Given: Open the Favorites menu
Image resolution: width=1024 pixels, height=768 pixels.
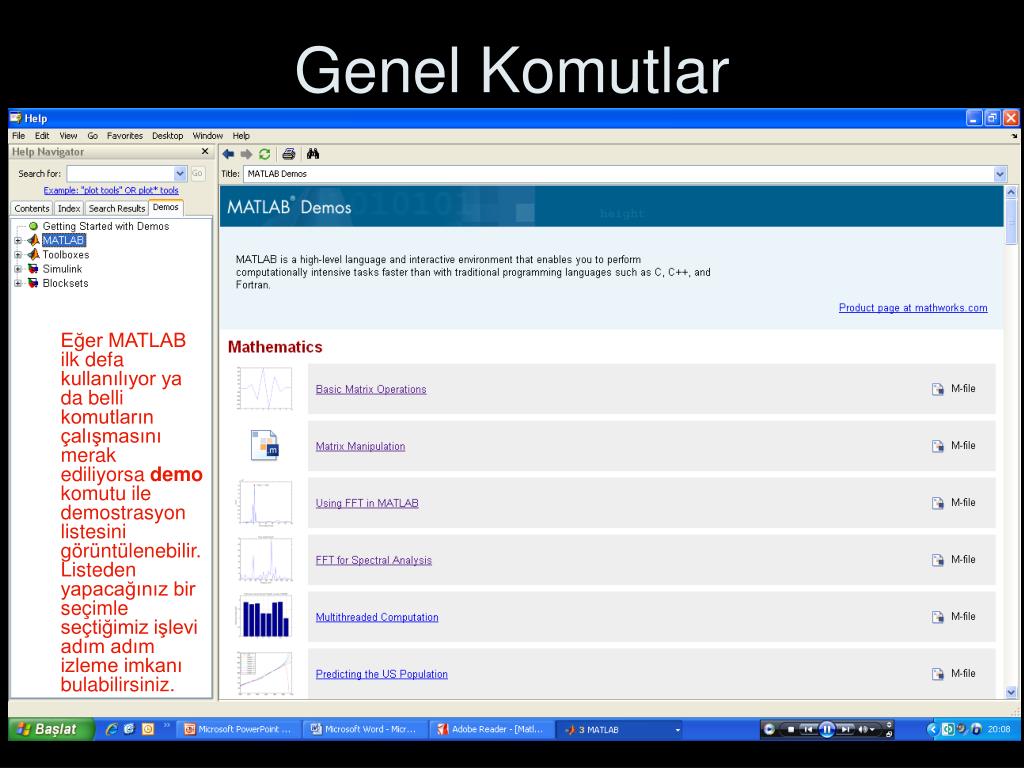Looking at the screenshot, I should tap(125, 136).
